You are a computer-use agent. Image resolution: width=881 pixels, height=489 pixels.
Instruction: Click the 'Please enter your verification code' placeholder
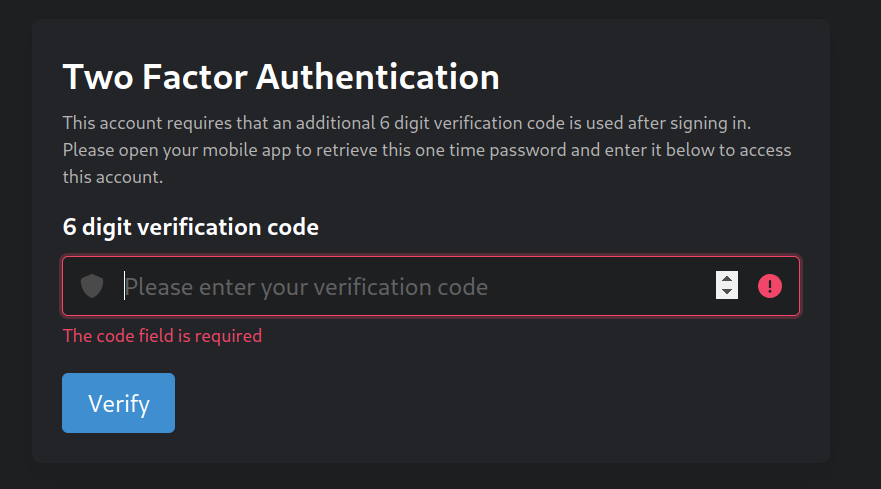click(306, 287)
